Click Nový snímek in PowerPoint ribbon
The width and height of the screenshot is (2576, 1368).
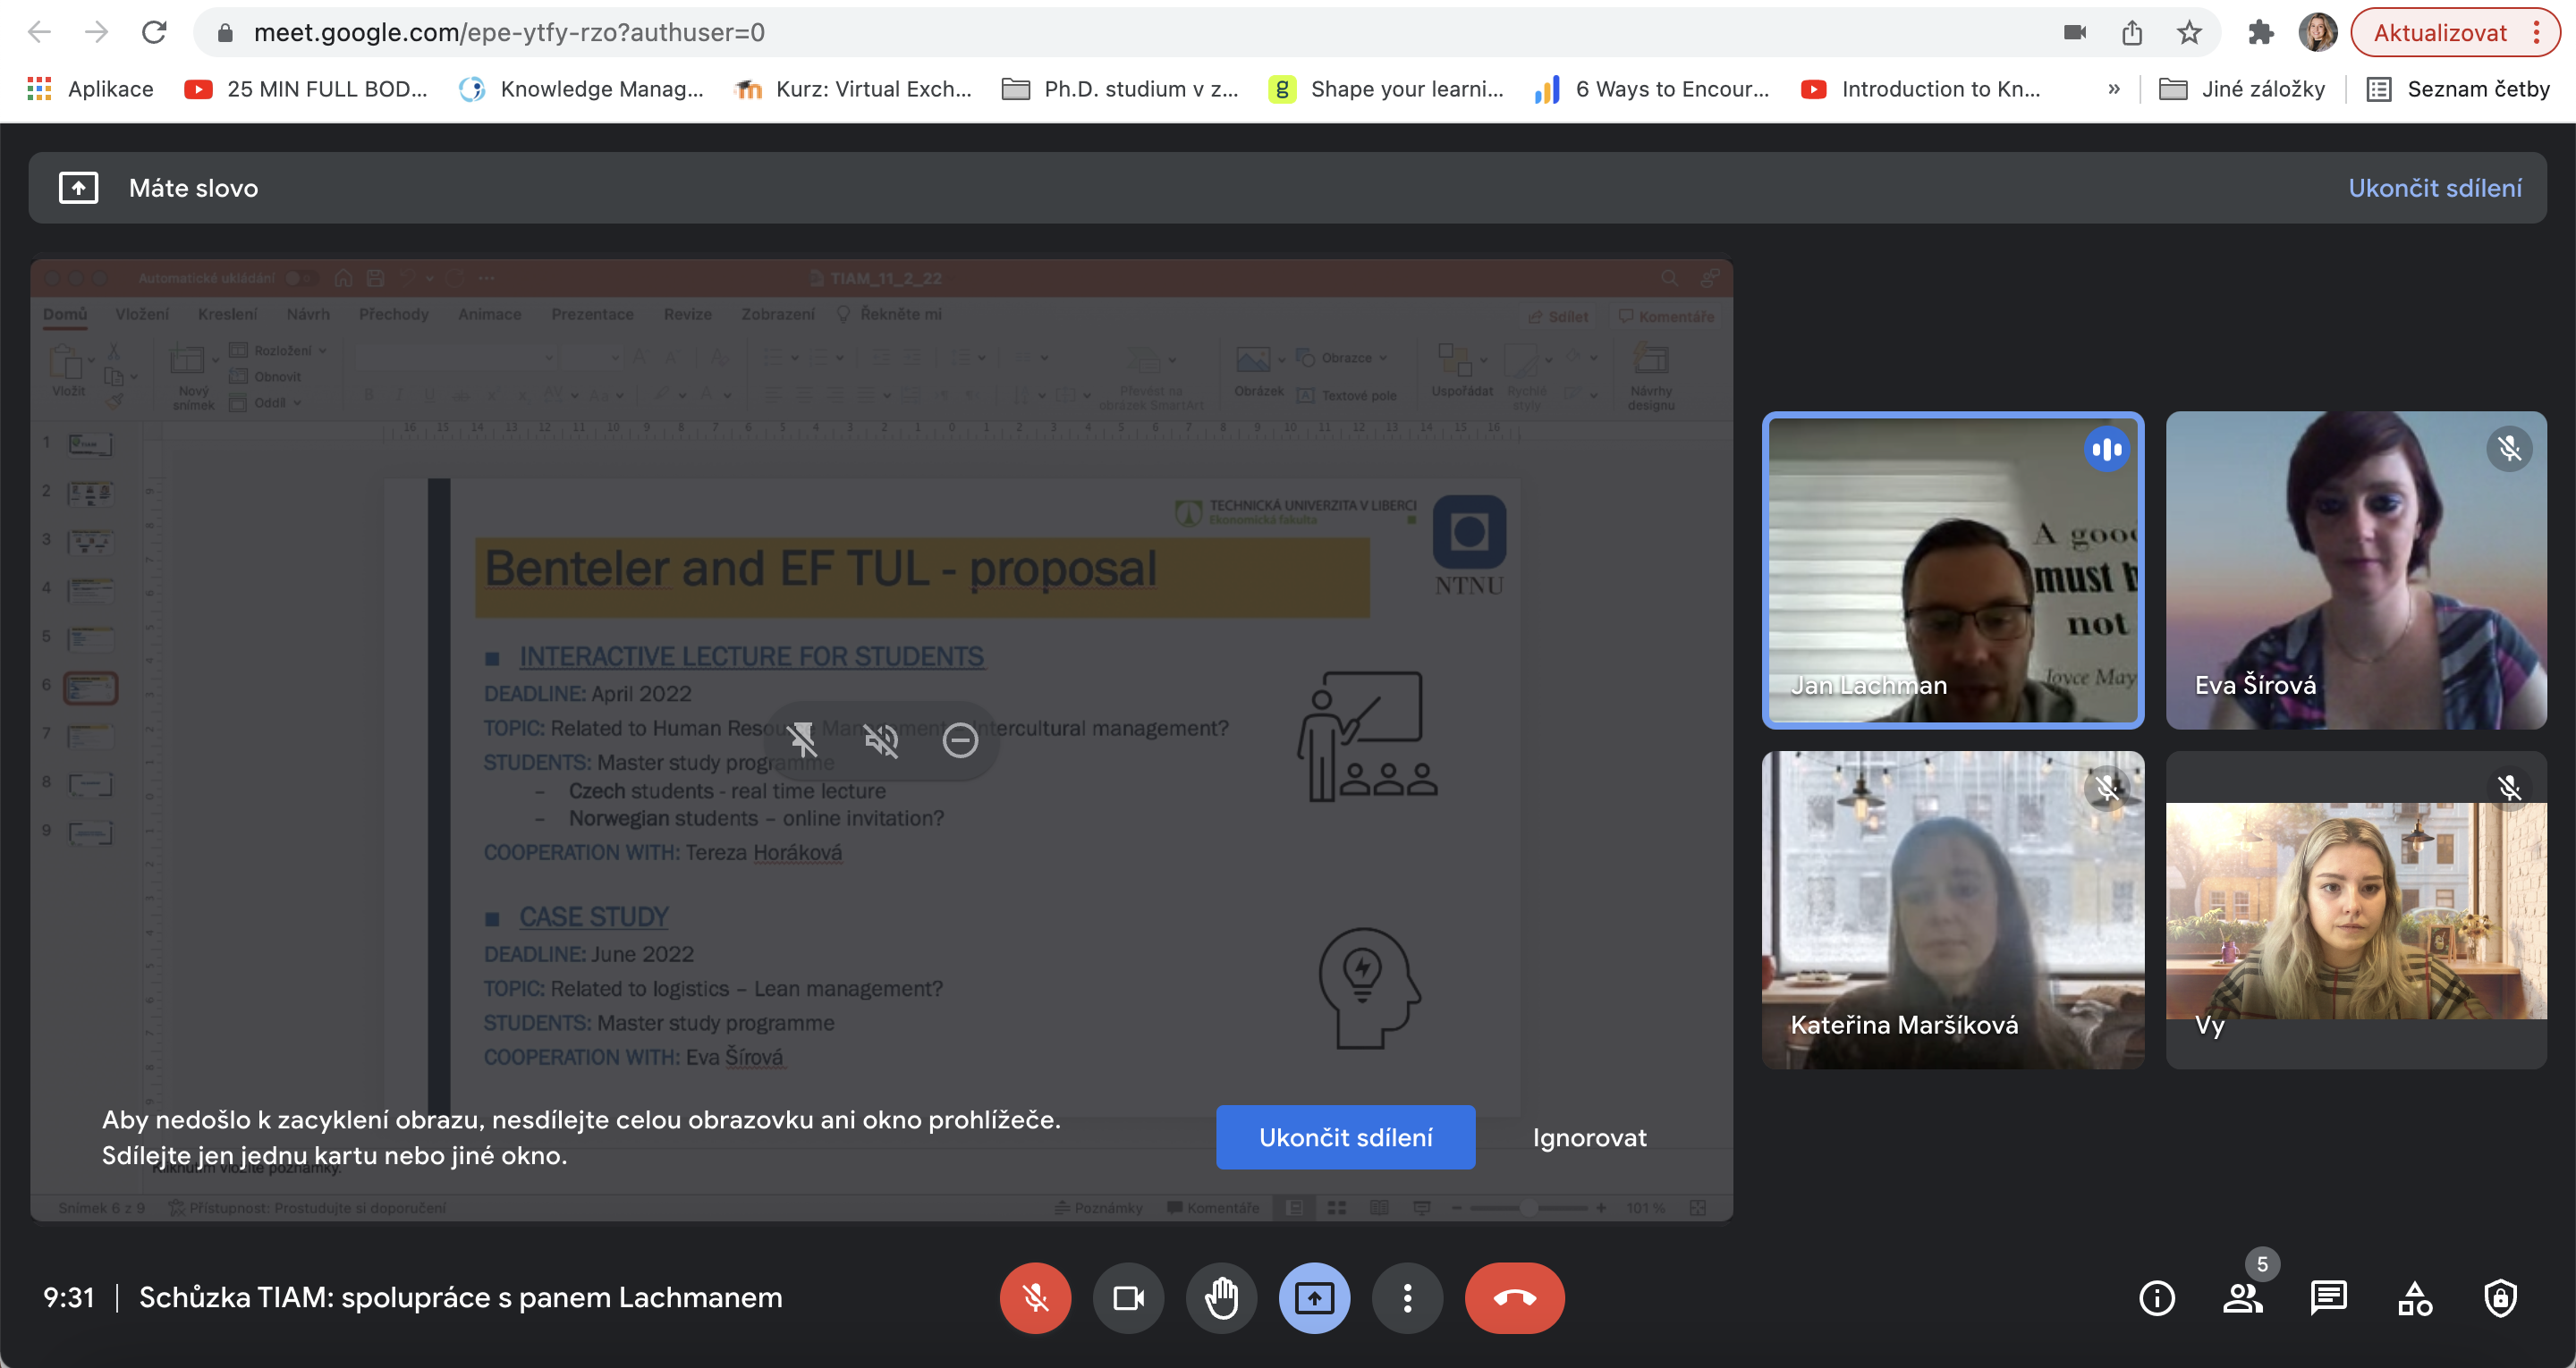192,376
